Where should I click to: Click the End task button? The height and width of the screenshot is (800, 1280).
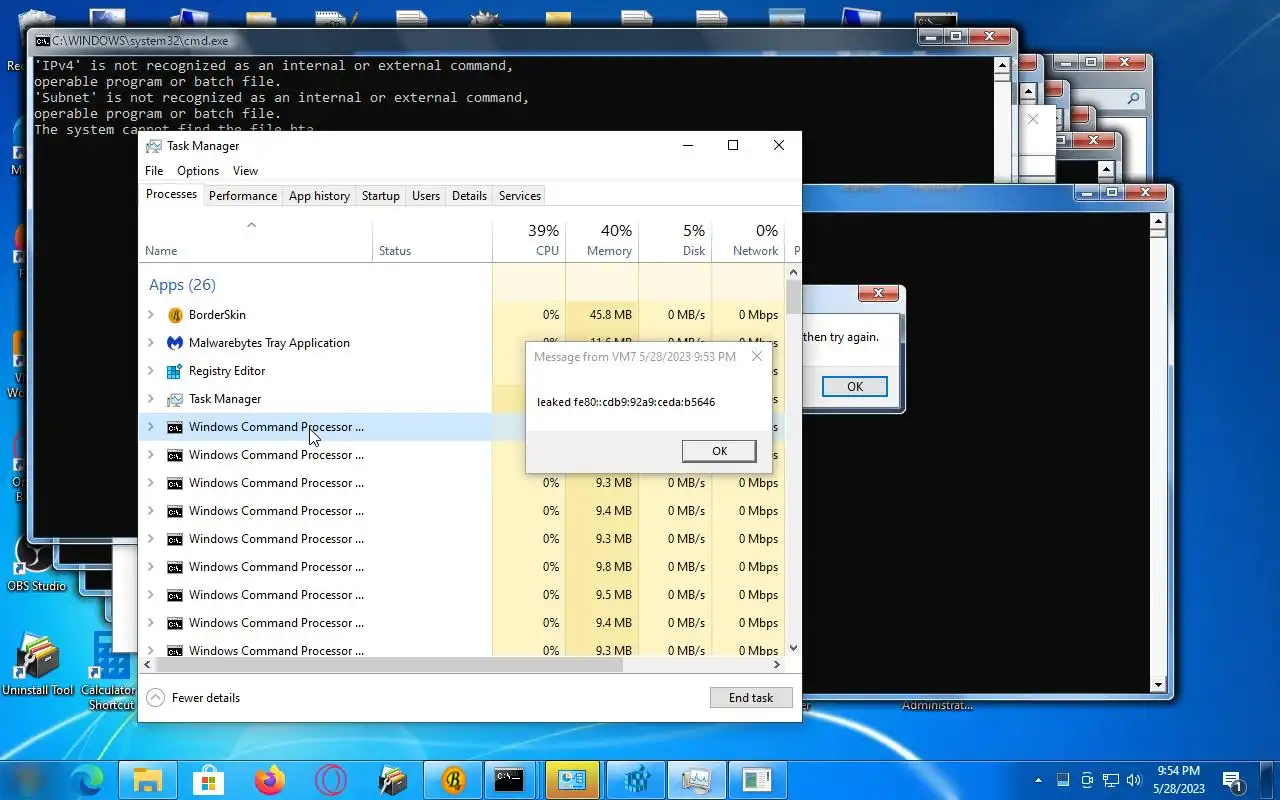coord(751,698)
